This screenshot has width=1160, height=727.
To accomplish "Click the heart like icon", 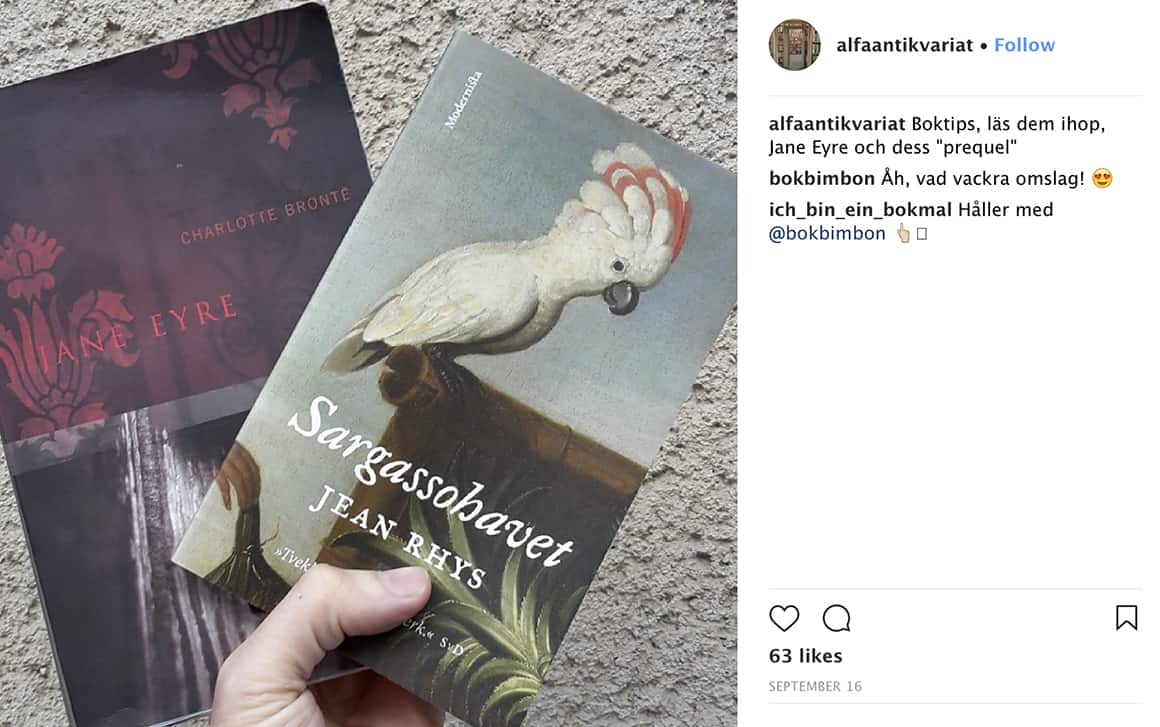I will [x=784, y=618].
